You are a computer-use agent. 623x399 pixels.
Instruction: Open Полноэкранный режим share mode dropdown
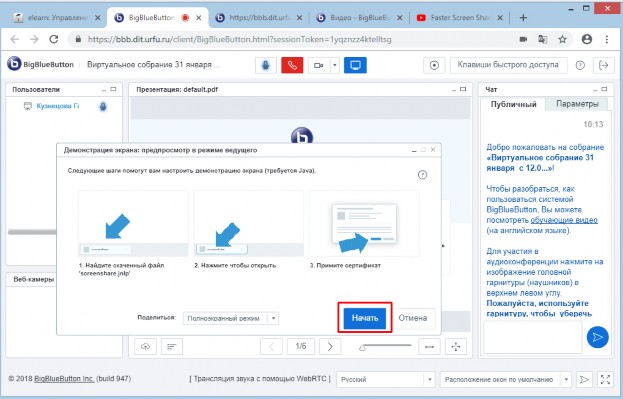tap(230, 318)
